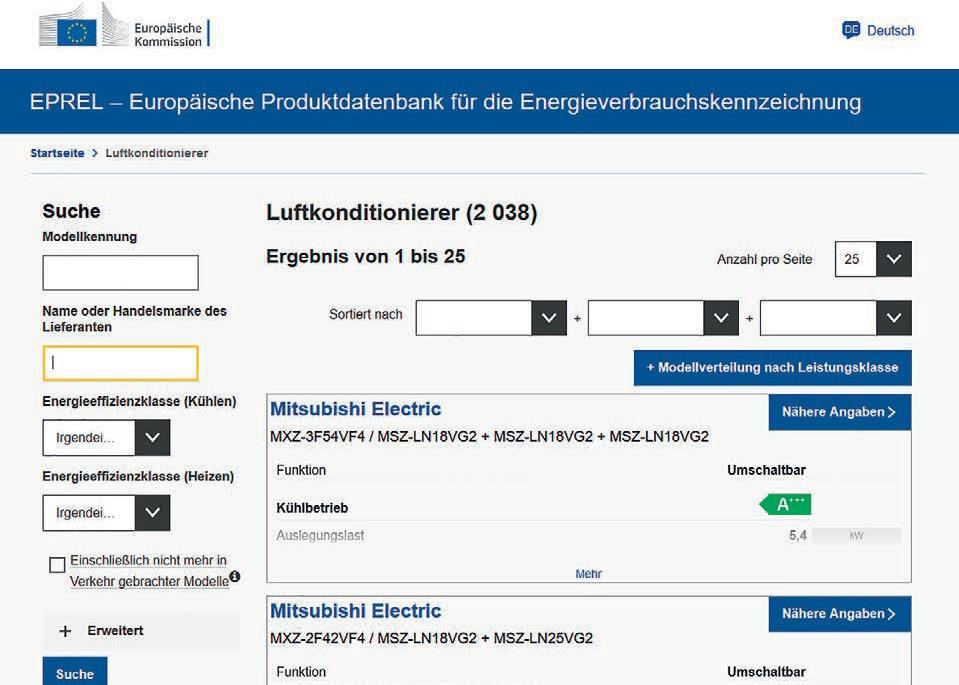
Task: Expand the Erweitert section
Action: tap(141, 631)
